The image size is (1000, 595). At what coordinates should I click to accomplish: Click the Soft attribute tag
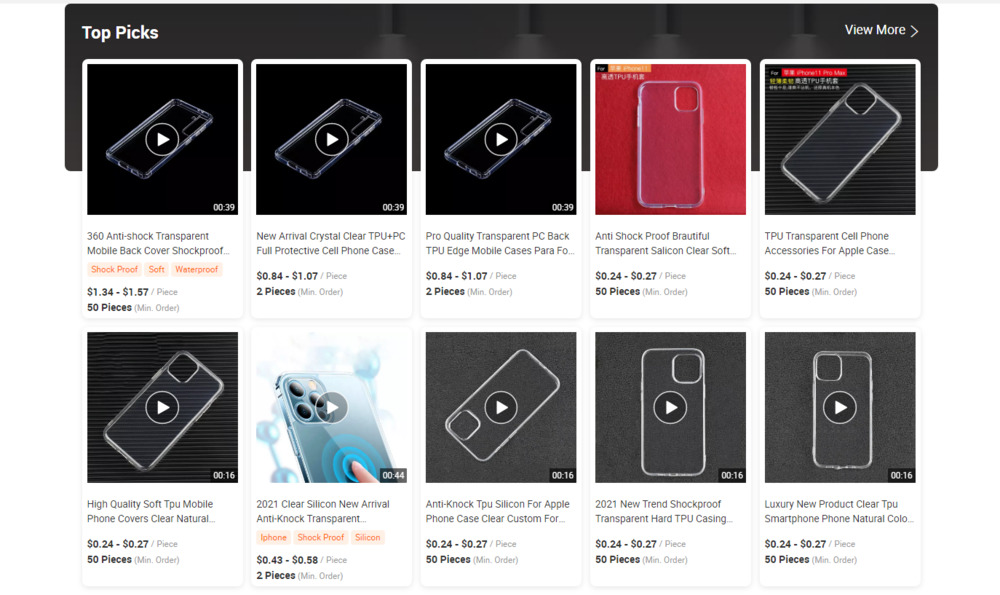point(156,270)
